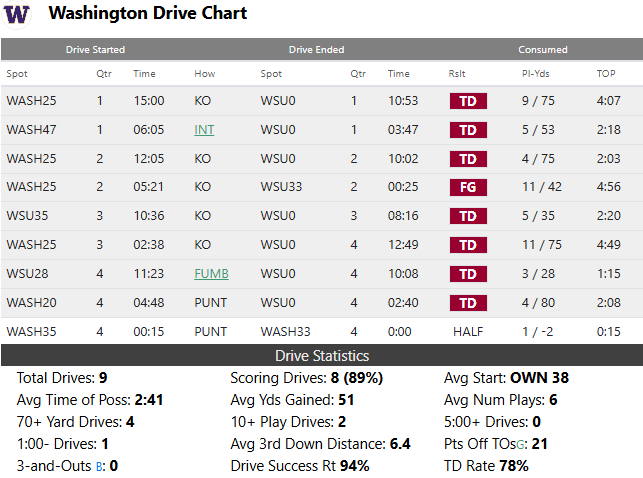643x478 pixels.
Task: Click the FG badge for the 00:25 drive
Action: coord(468,188)
